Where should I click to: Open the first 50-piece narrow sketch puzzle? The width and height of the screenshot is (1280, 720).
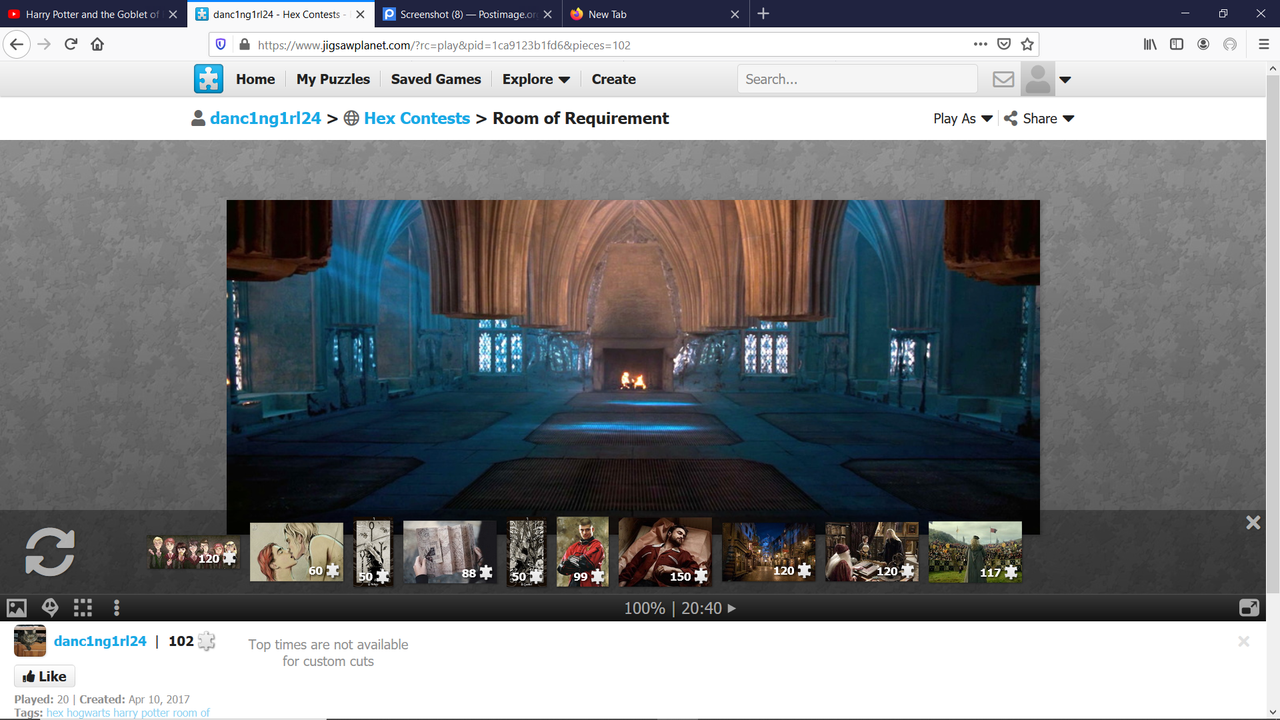[373, 552]
